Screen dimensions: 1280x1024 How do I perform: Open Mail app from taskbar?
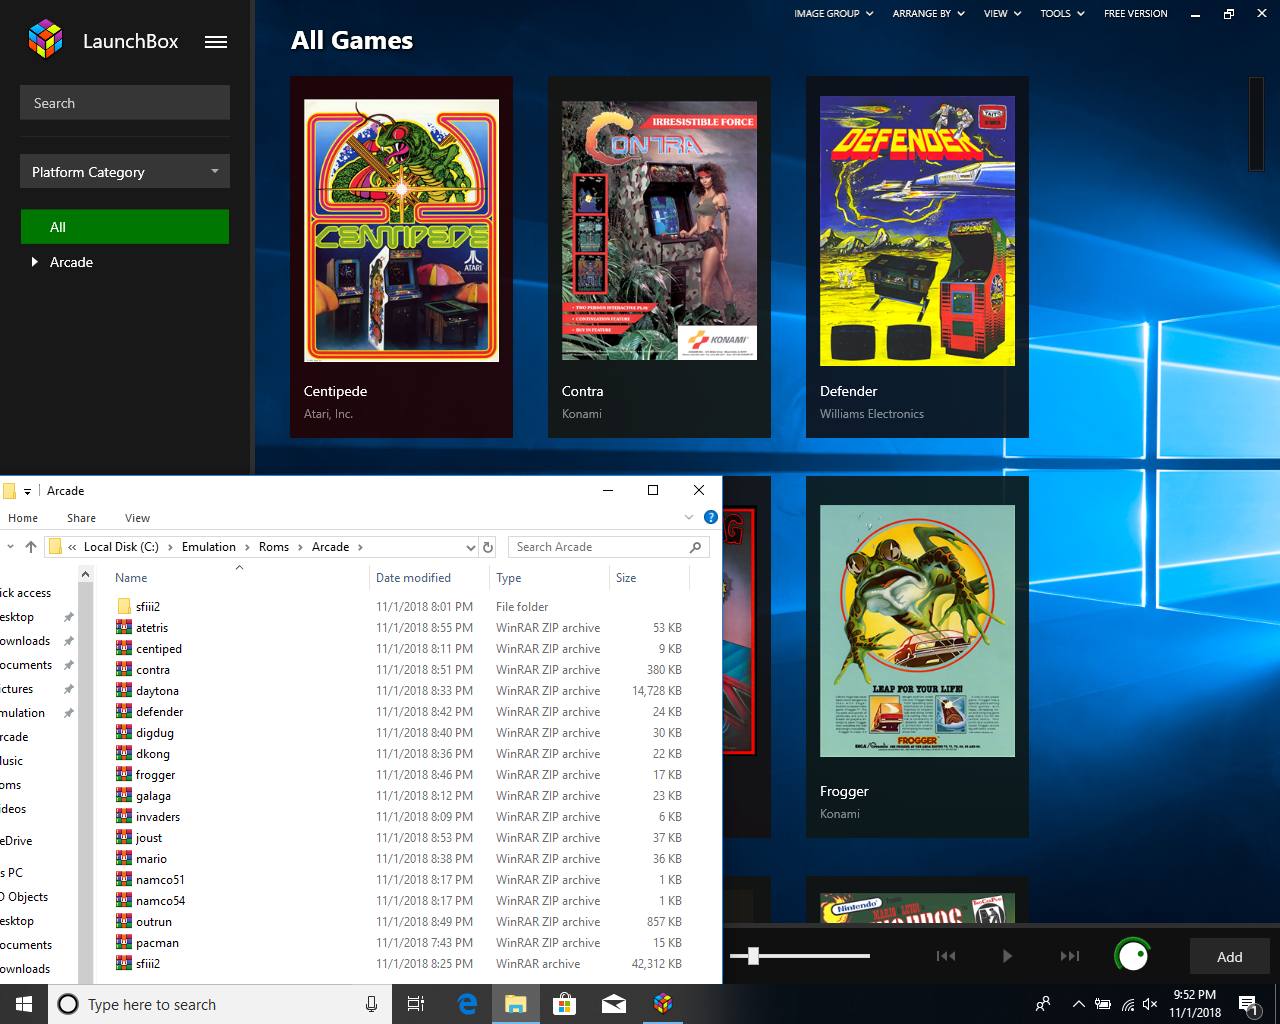click(x=614, y=1004)
